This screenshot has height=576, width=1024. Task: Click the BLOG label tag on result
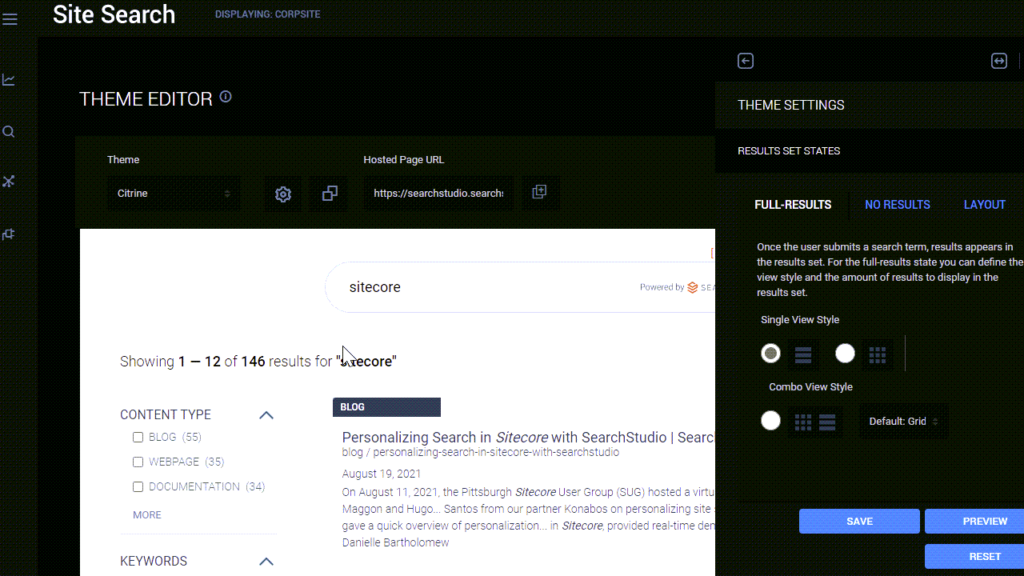pos(387,407)
